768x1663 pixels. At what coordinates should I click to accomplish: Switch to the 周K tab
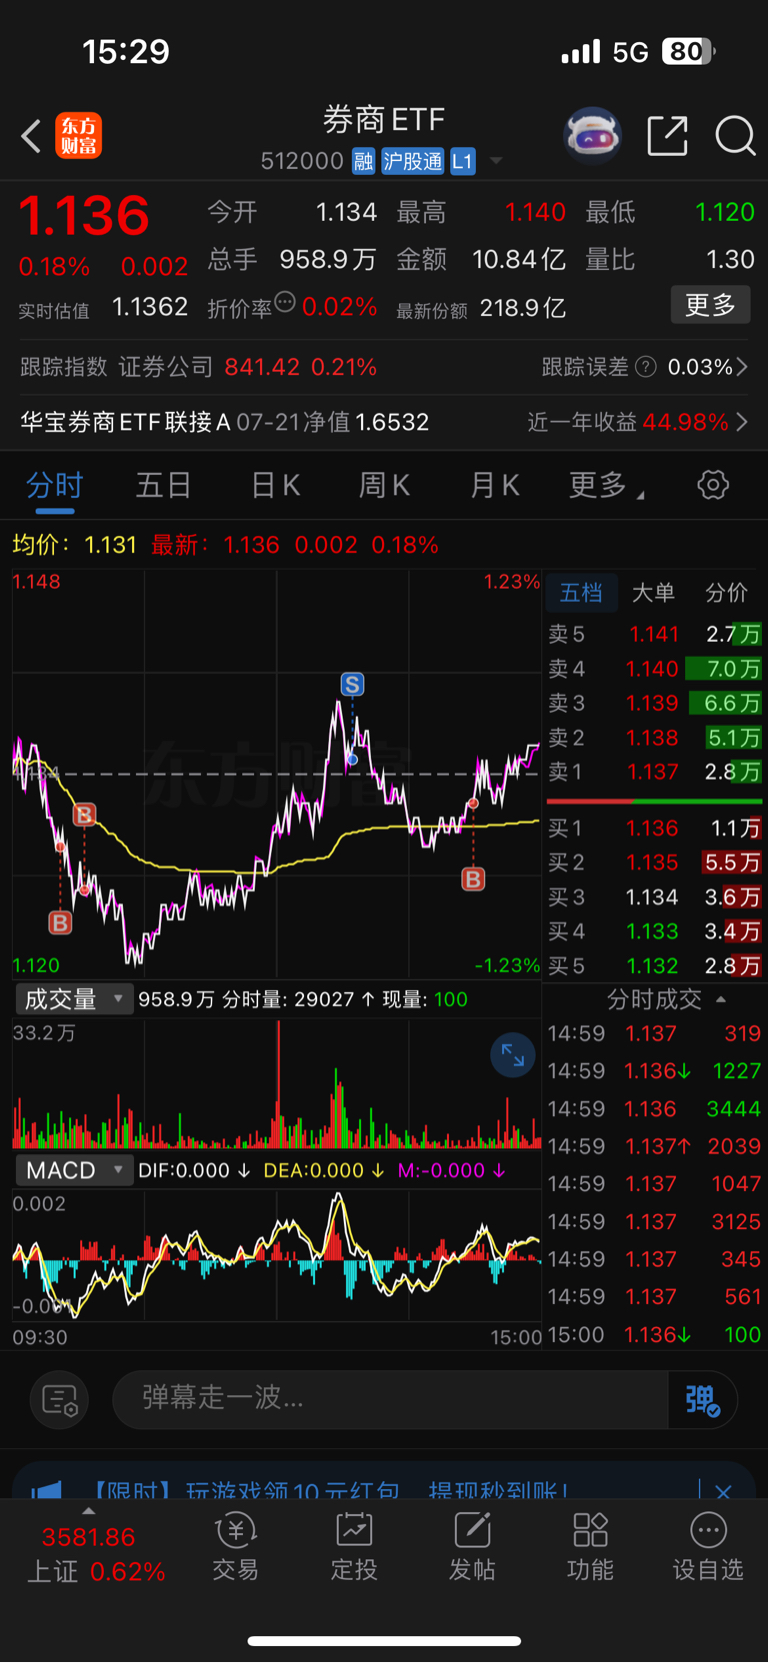click(x=384, y=486)
